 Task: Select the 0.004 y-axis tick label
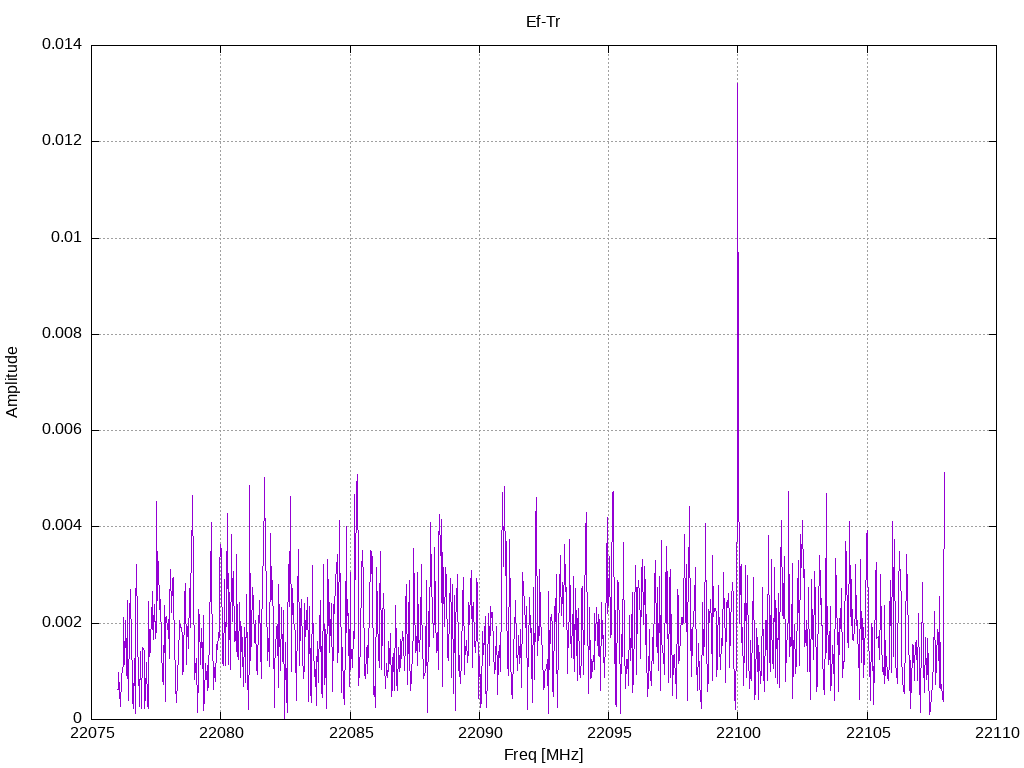coord(61,526)
